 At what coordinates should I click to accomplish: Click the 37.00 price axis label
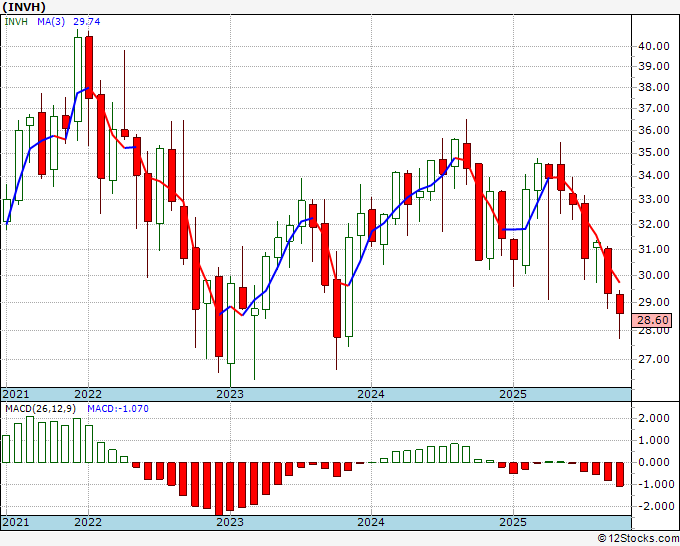(x=654, y=108)
